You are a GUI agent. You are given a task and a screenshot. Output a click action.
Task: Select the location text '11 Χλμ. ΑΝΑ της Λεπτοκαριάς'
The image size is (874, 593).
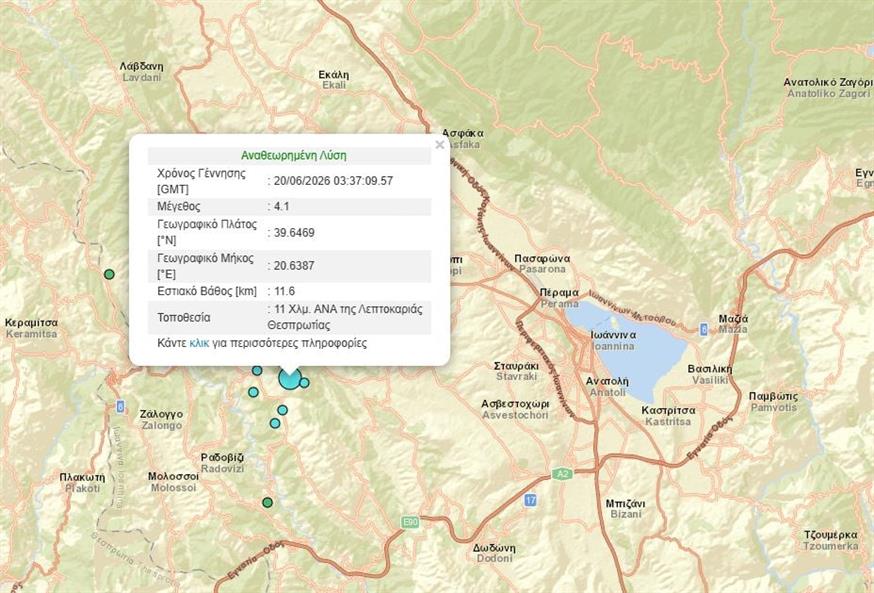tap(348, 309)
